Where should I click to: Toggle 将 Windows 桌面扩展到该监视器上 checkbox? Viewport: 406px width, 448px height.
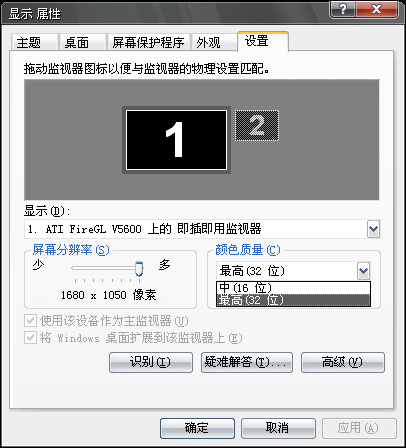tap(30, 338)
